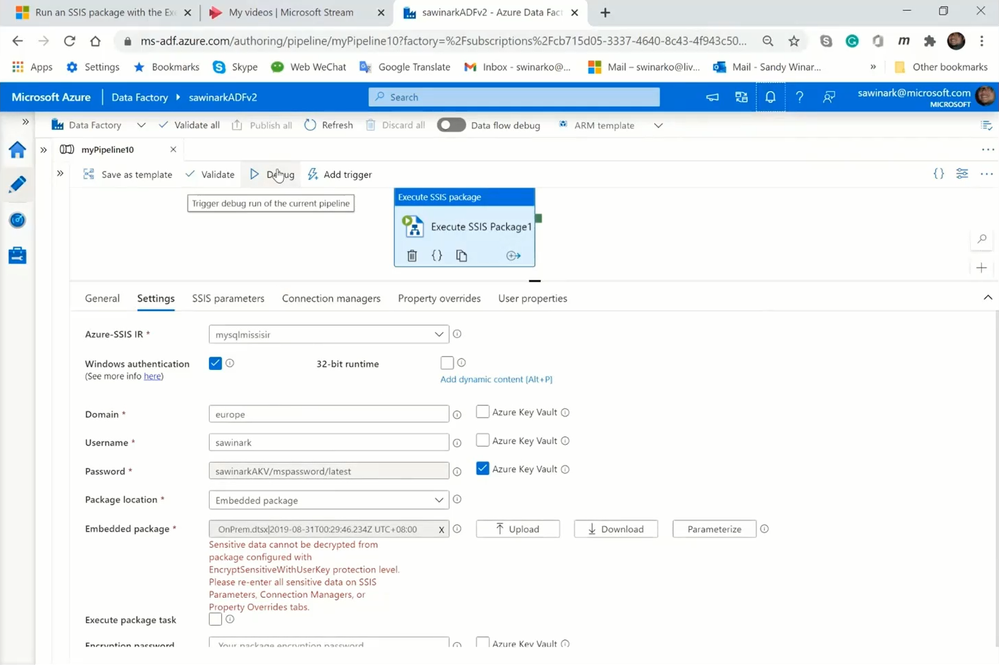
Task: Click Upload package button
Action: [x=518, y=529]
